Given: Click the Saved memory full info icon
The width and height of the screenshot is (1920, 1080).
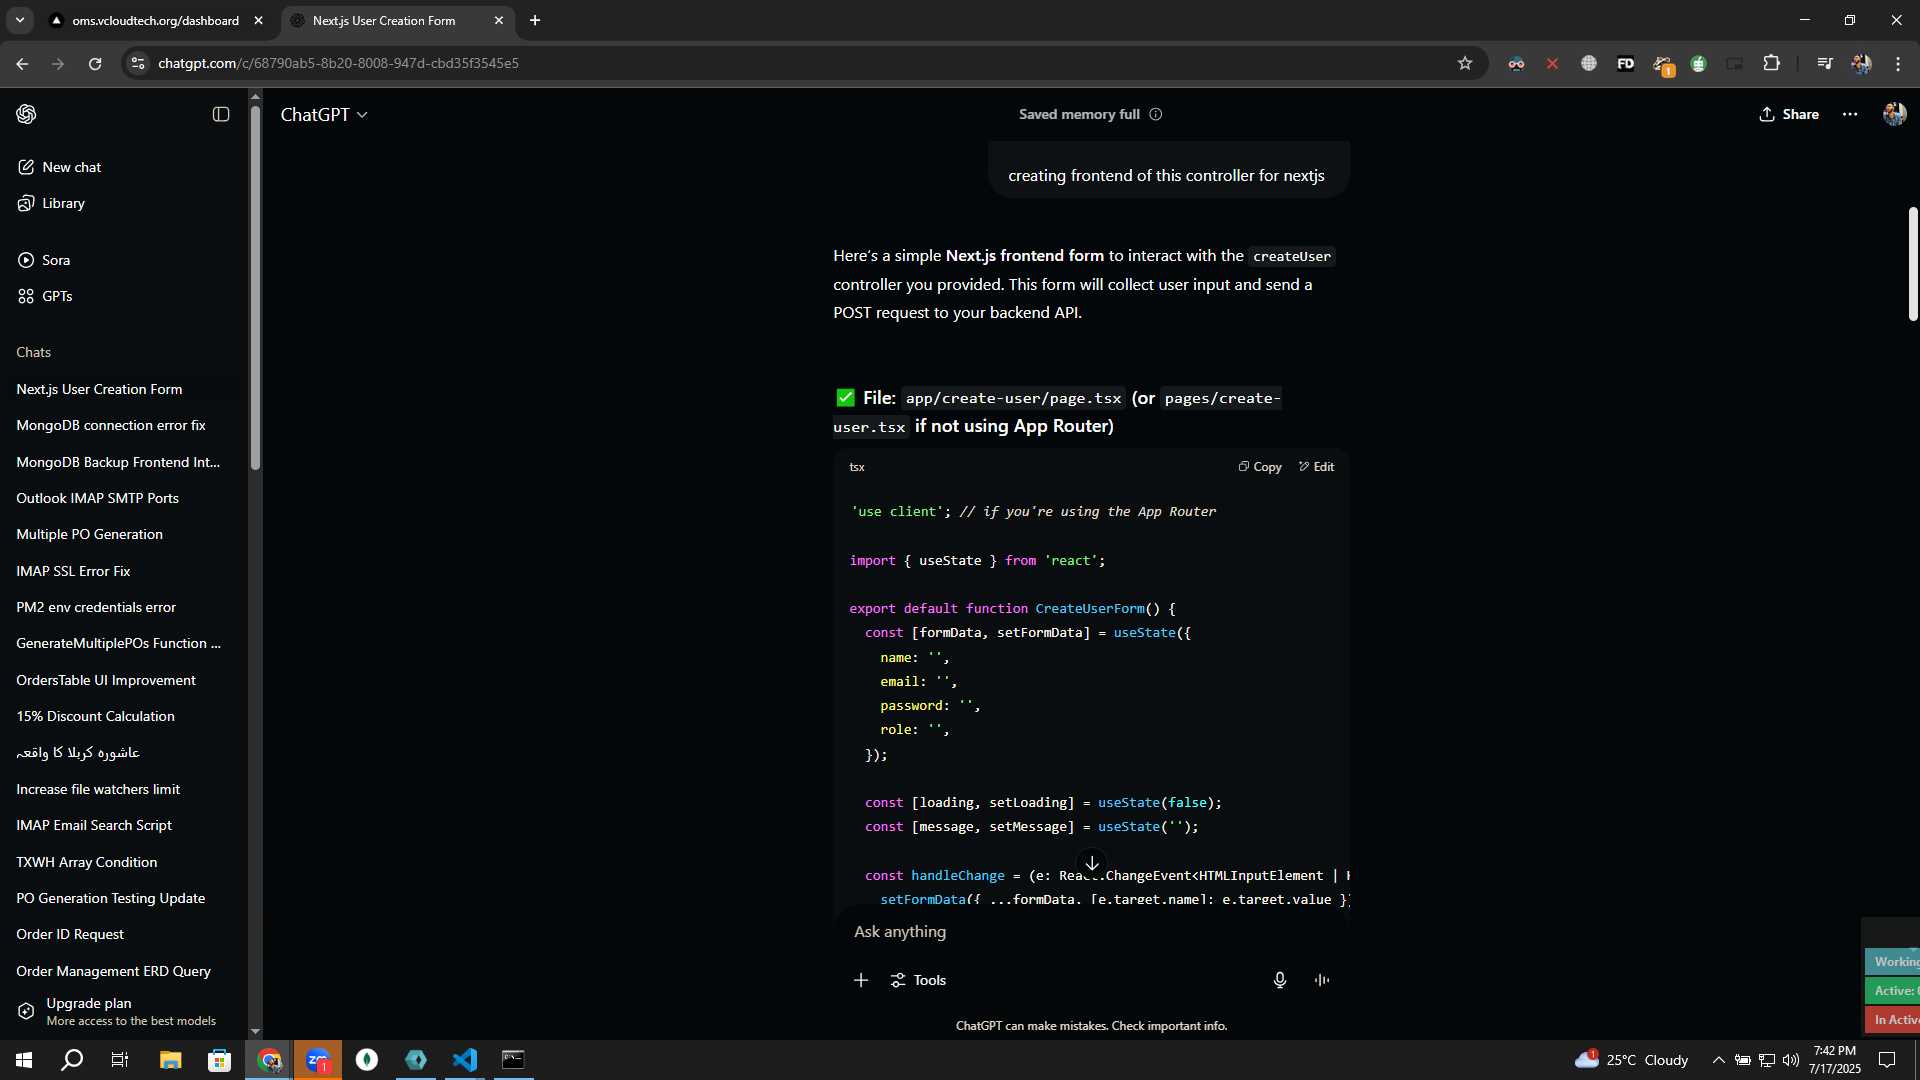Looking at the screenshot, I should tap(1156, 114).
